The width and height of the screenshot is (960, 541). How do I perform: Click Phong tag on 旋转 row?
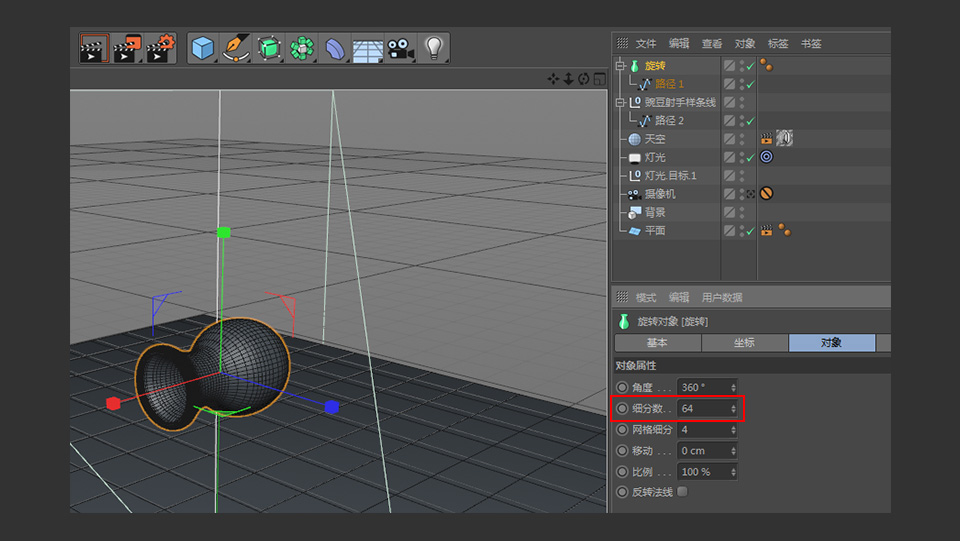pos(766,65)
